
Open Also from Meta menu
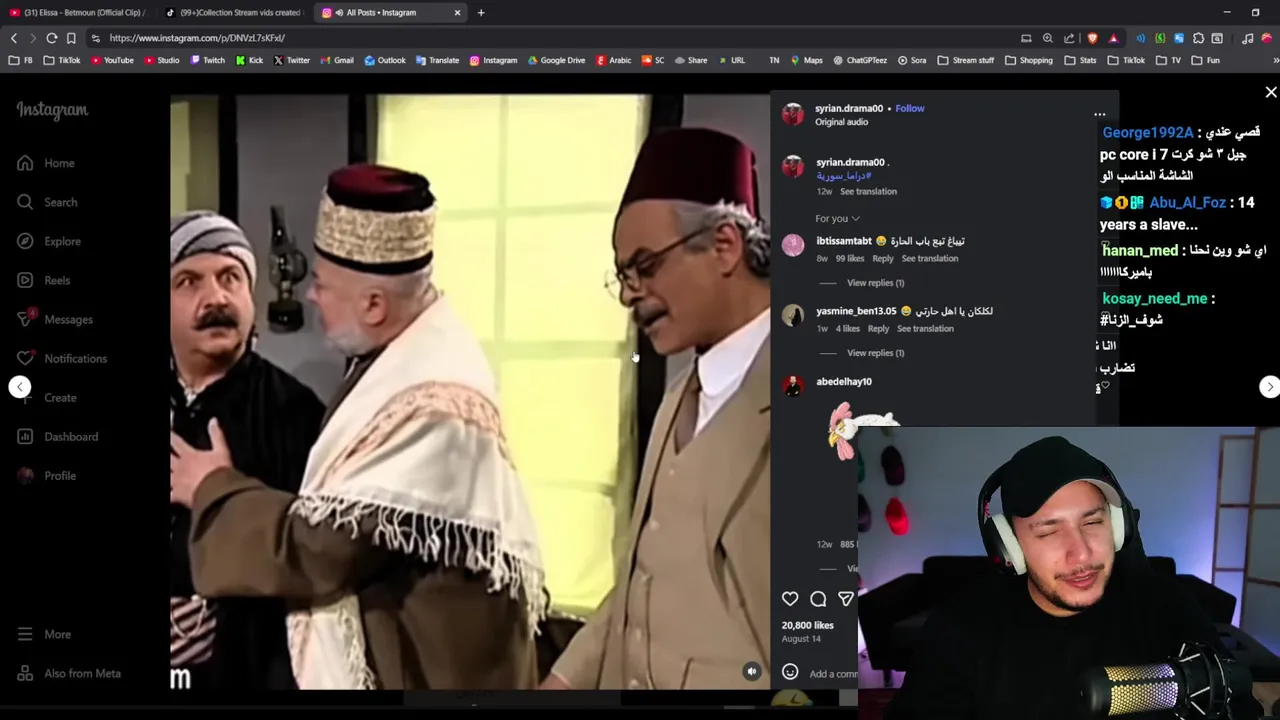(x=69, y=673)
